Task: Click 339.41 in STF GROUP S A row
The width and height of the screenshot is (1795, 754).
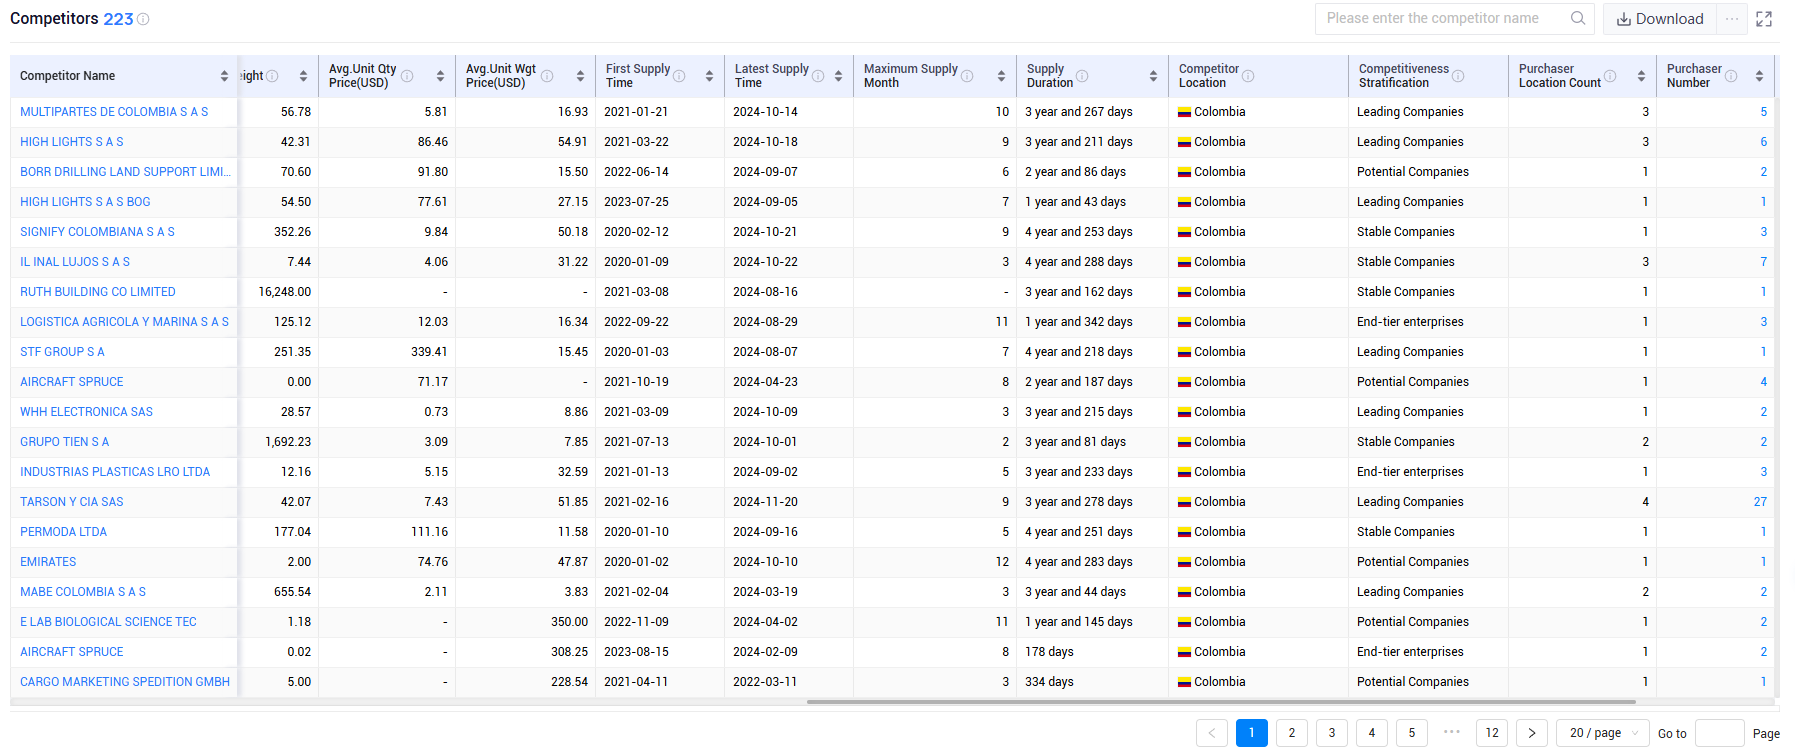Action: (x=429, y=352)
